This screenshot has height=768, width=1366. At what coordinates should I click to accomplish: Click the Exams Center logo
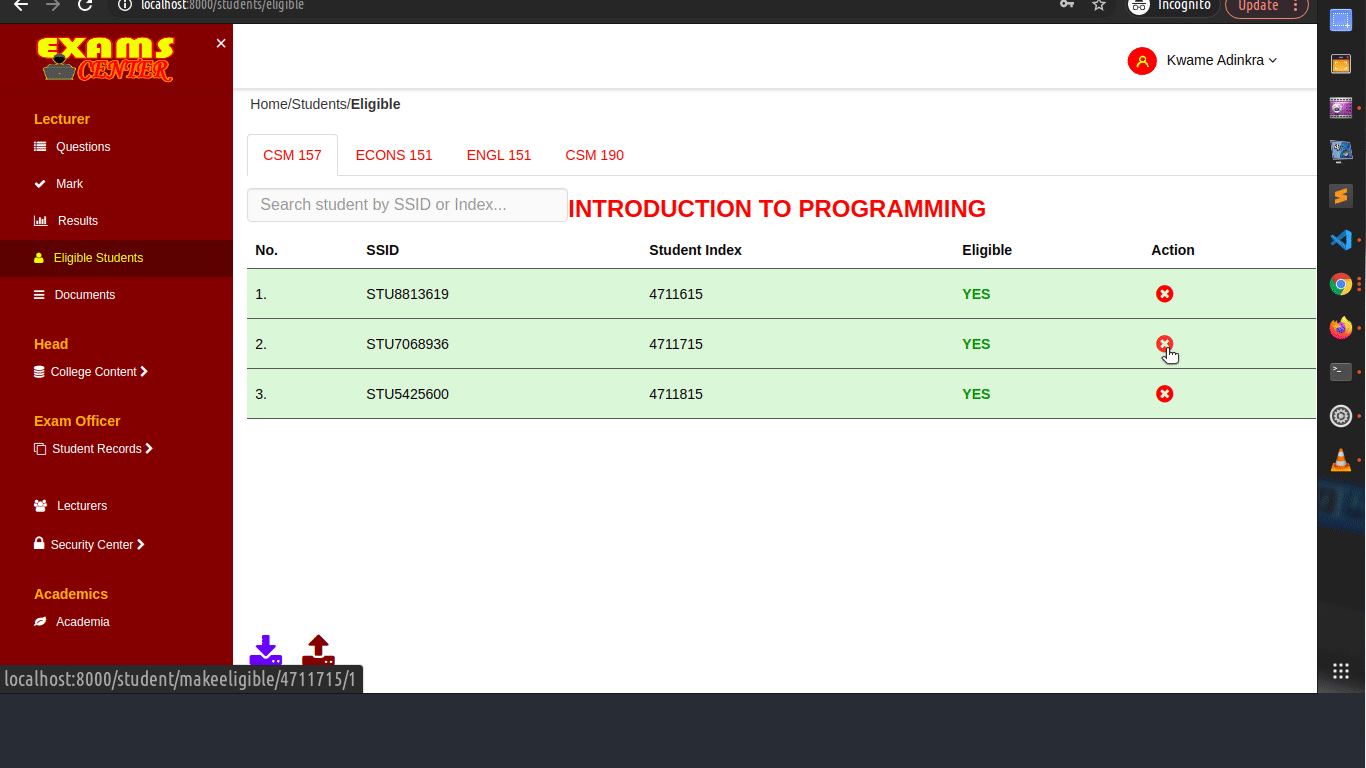click(x=106, y=59)
